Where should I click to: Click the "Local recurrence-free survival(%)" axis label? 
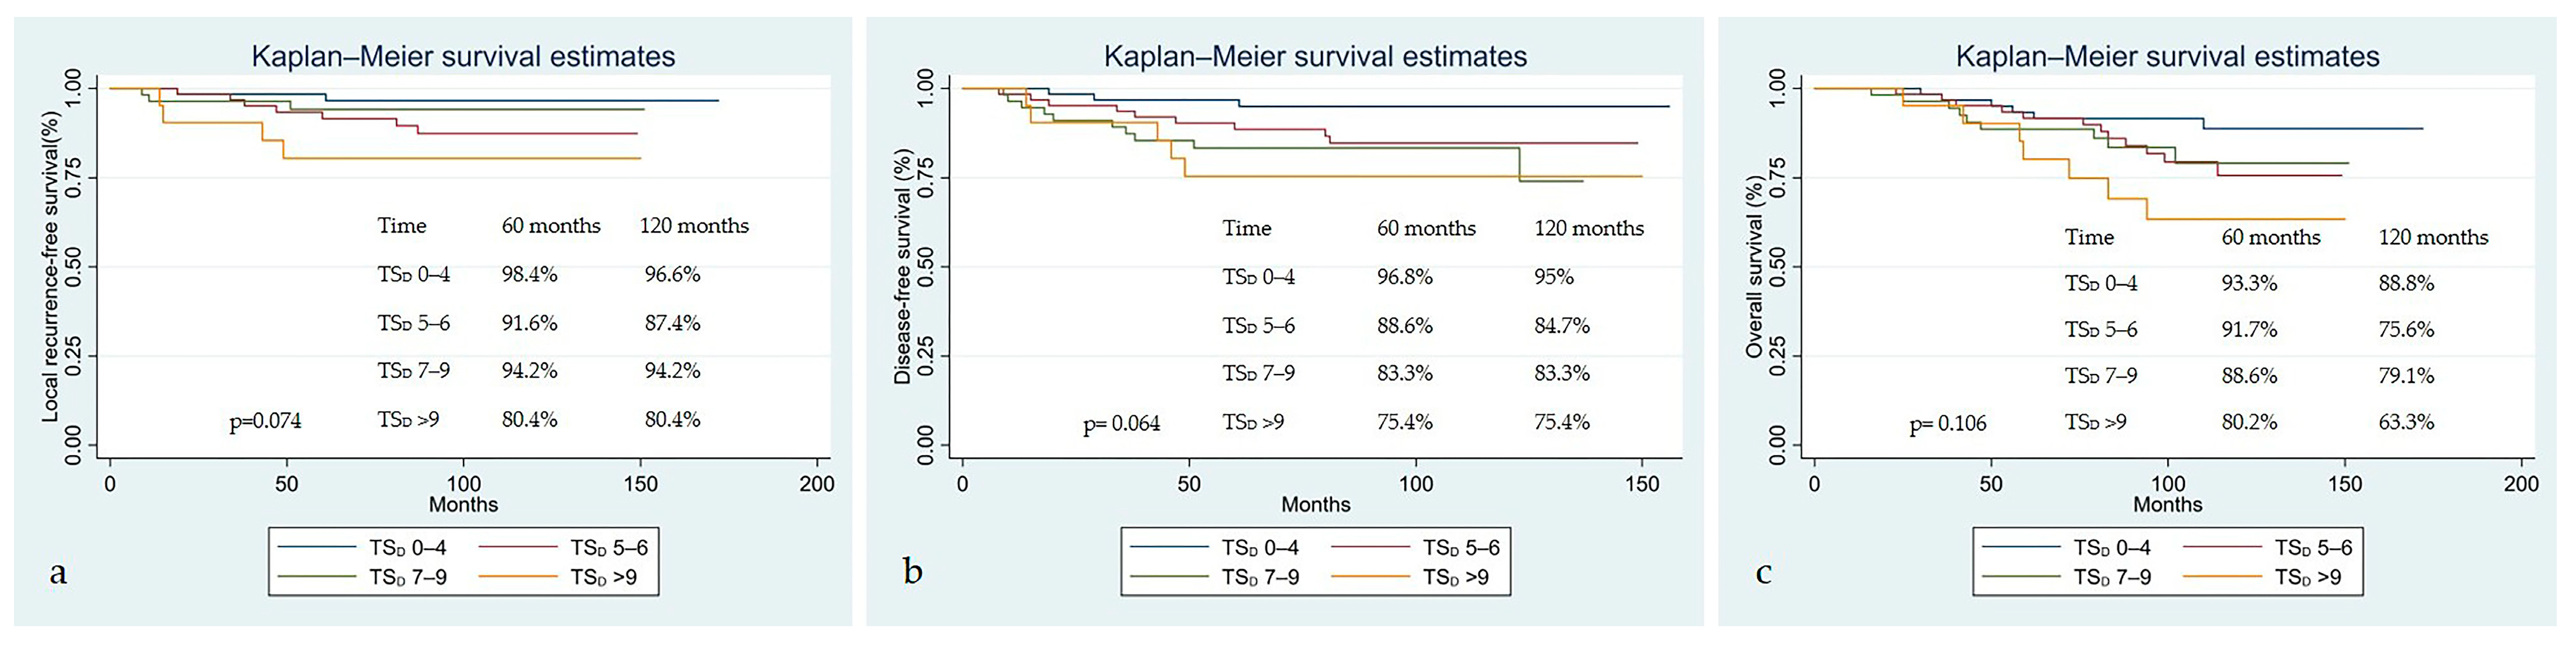click(x=50, y=266)
